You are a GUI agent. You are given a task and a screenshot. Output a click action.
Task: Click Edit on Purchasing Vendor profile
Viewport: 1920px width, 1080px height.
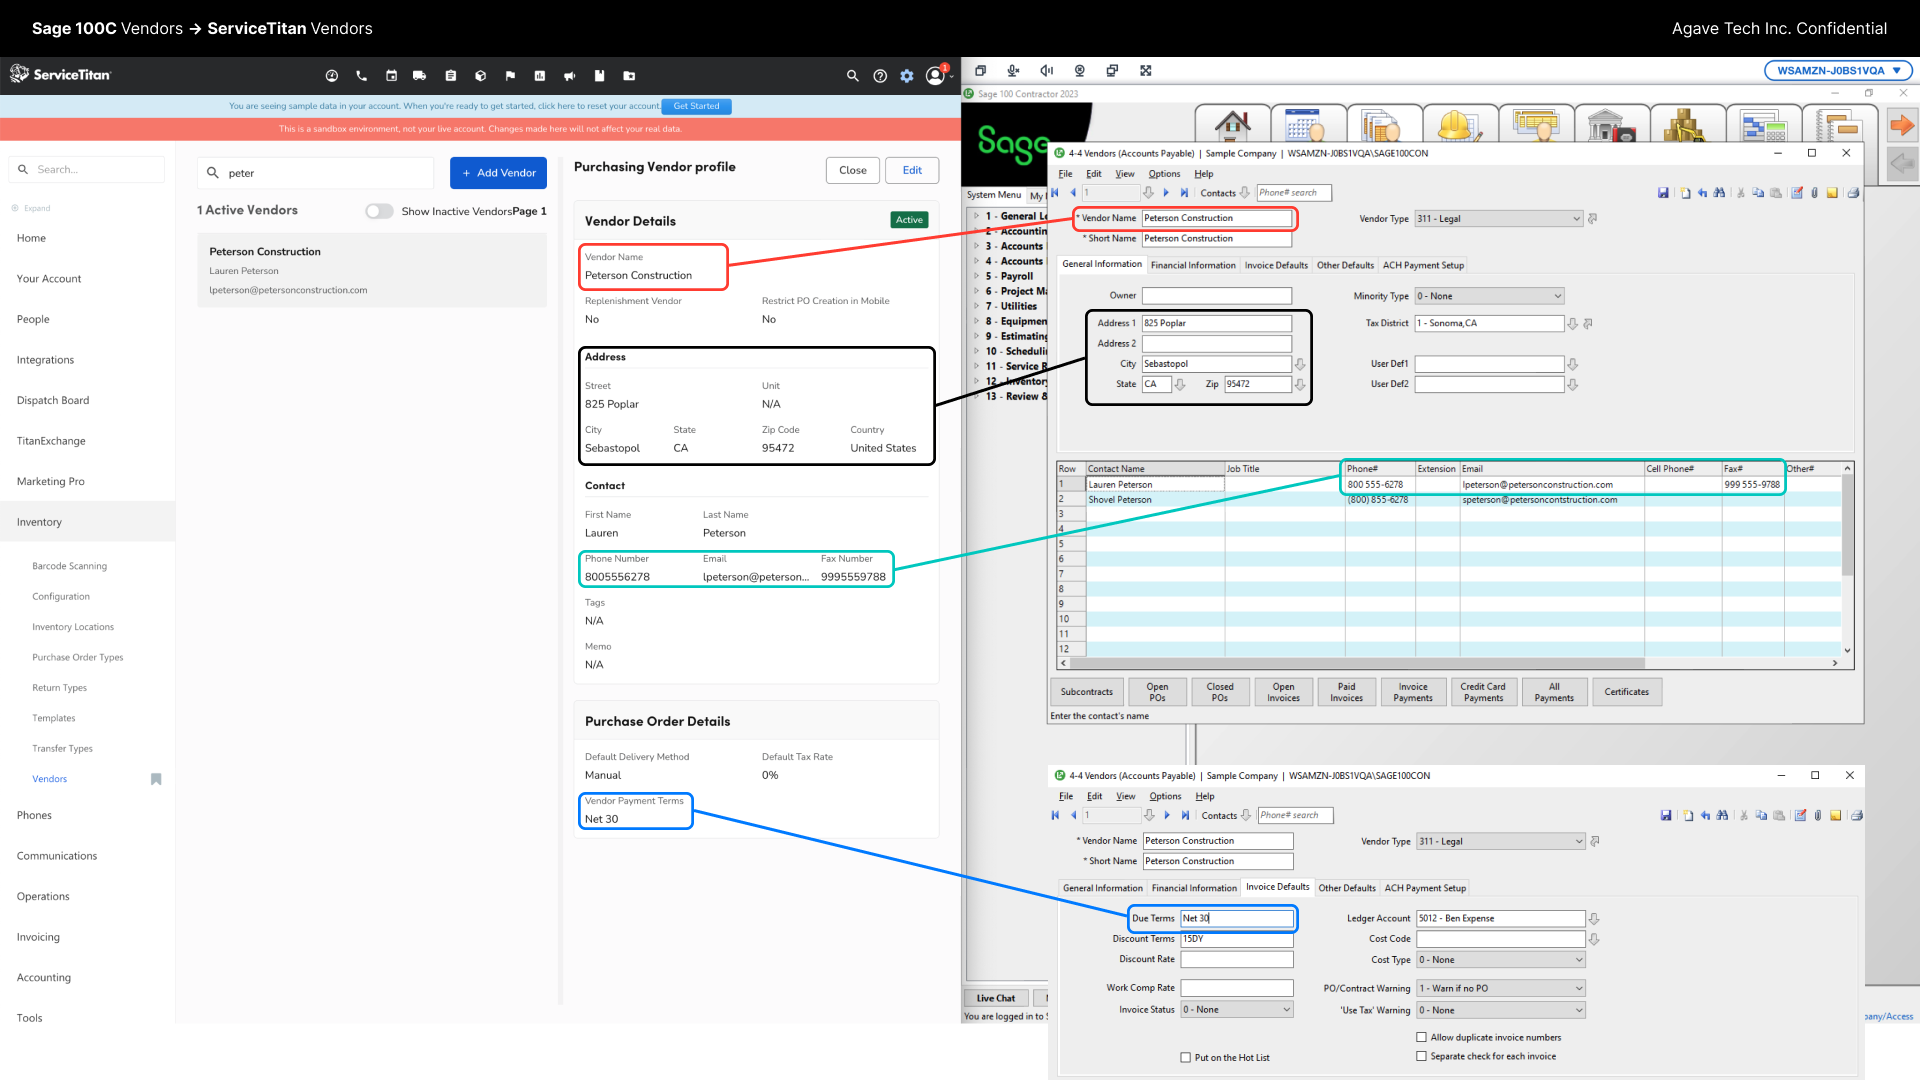pyautogui.click(x=912, y=170)
